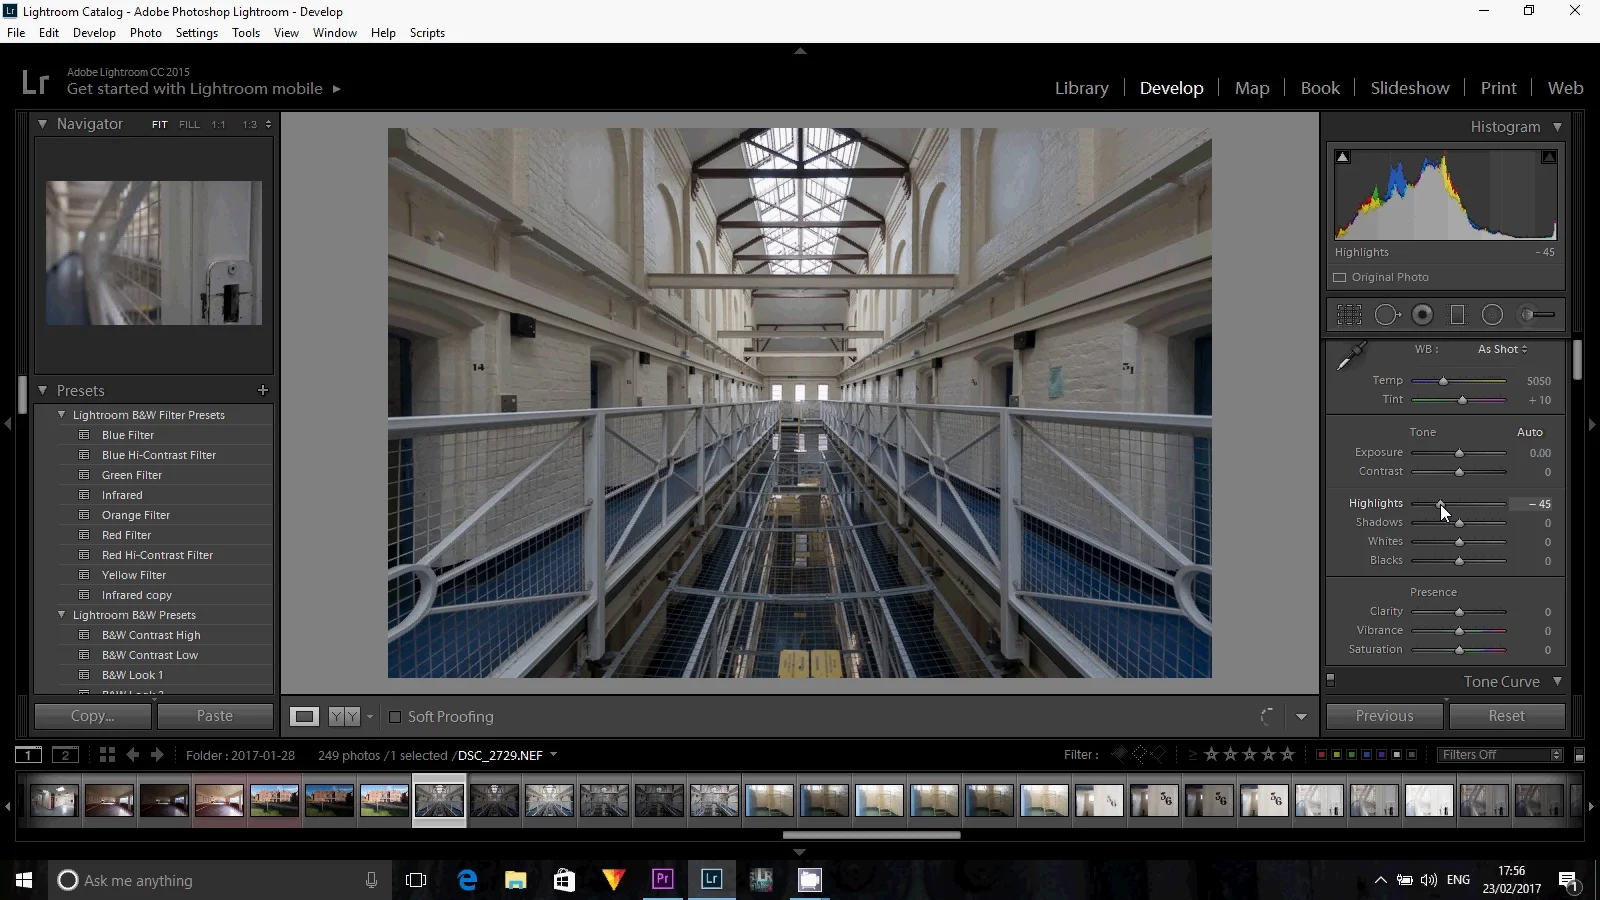This screenshot has height=900, width=1600.
Task: Expand the Tone Curve panel
Action: [1557, 681]
